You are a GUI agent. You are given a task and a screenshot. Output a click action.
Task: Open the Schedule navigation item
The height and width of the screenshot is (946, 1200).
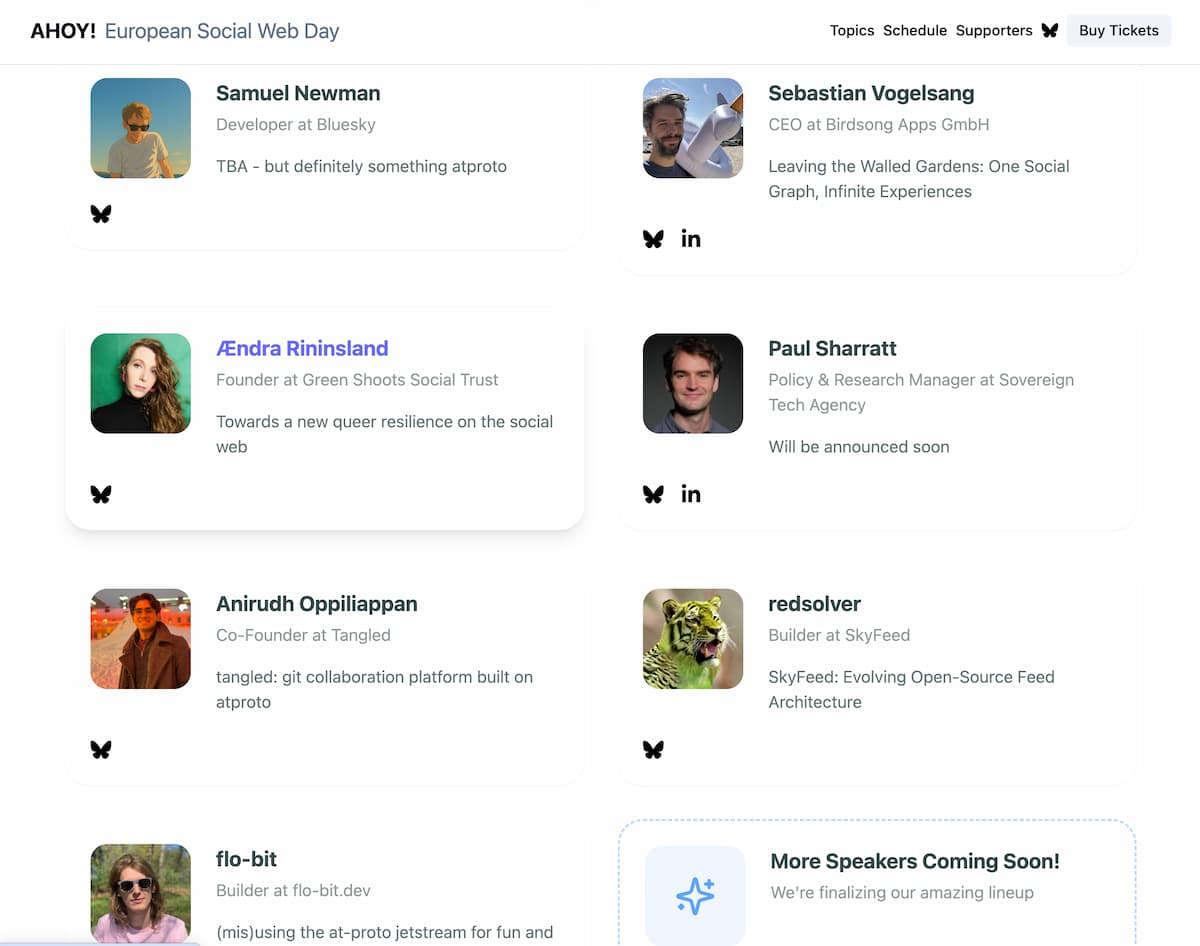pos(915,31)
